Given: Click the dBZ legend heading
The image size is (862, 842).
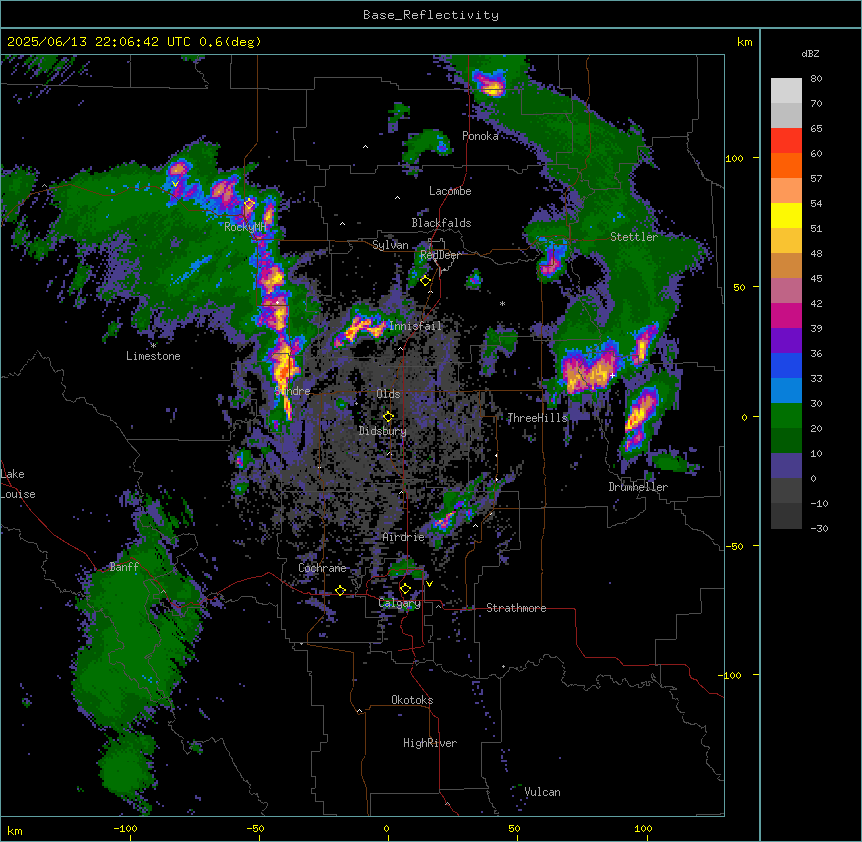Looking at the screenshot, I should (810, 54).
